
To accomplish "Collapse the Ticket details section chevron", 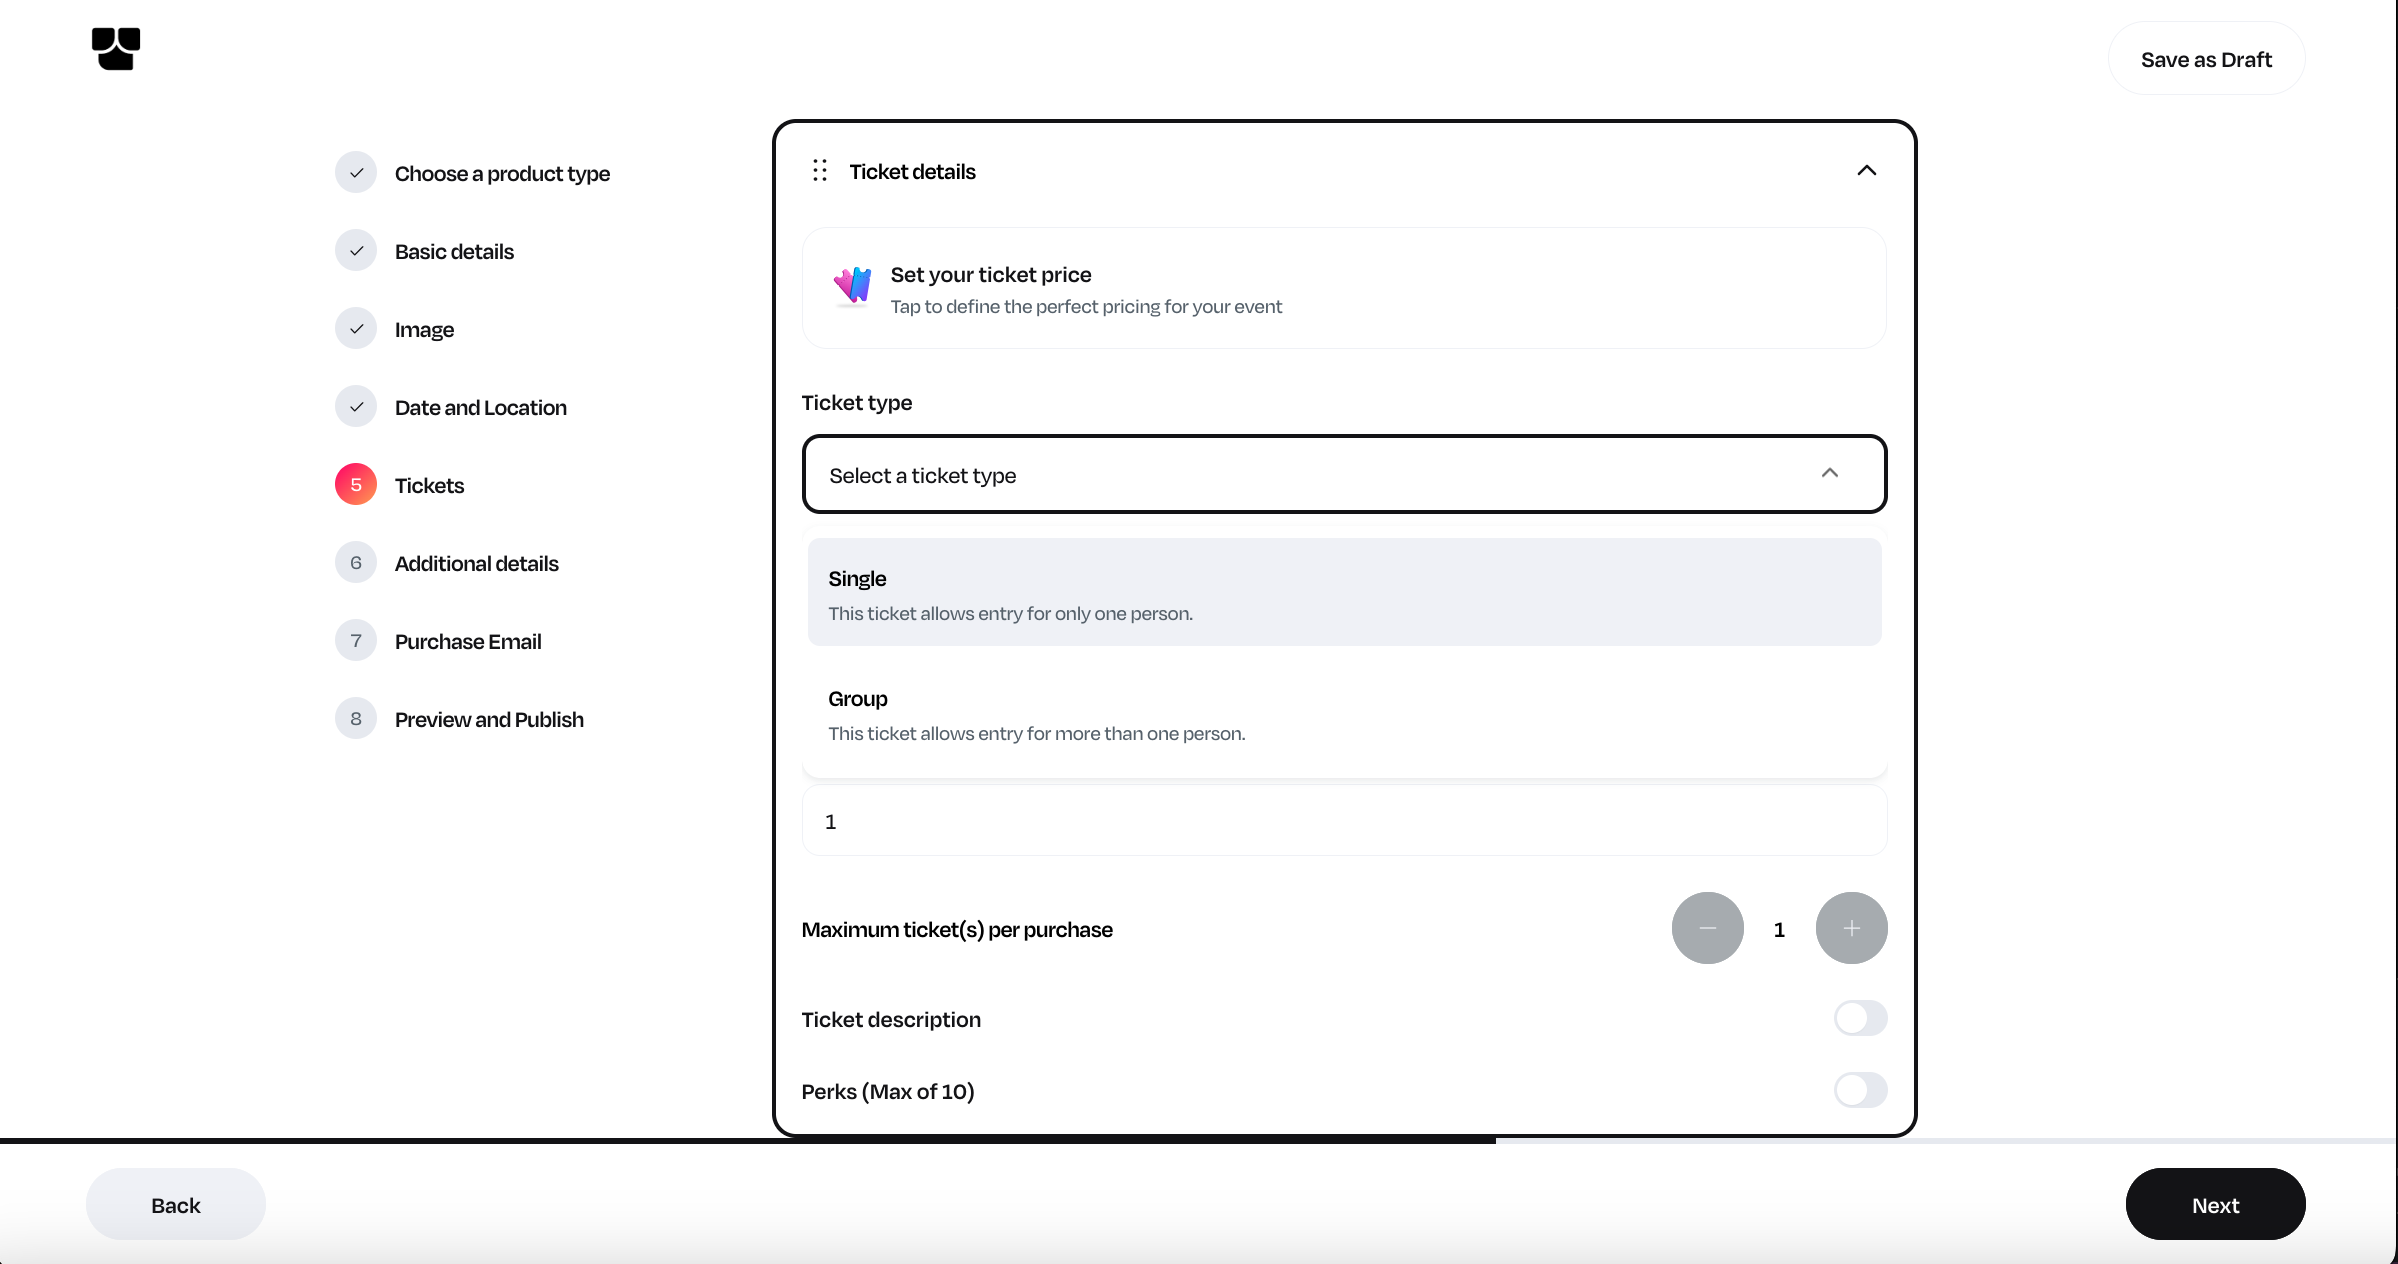I will (x=1866, y=171).
